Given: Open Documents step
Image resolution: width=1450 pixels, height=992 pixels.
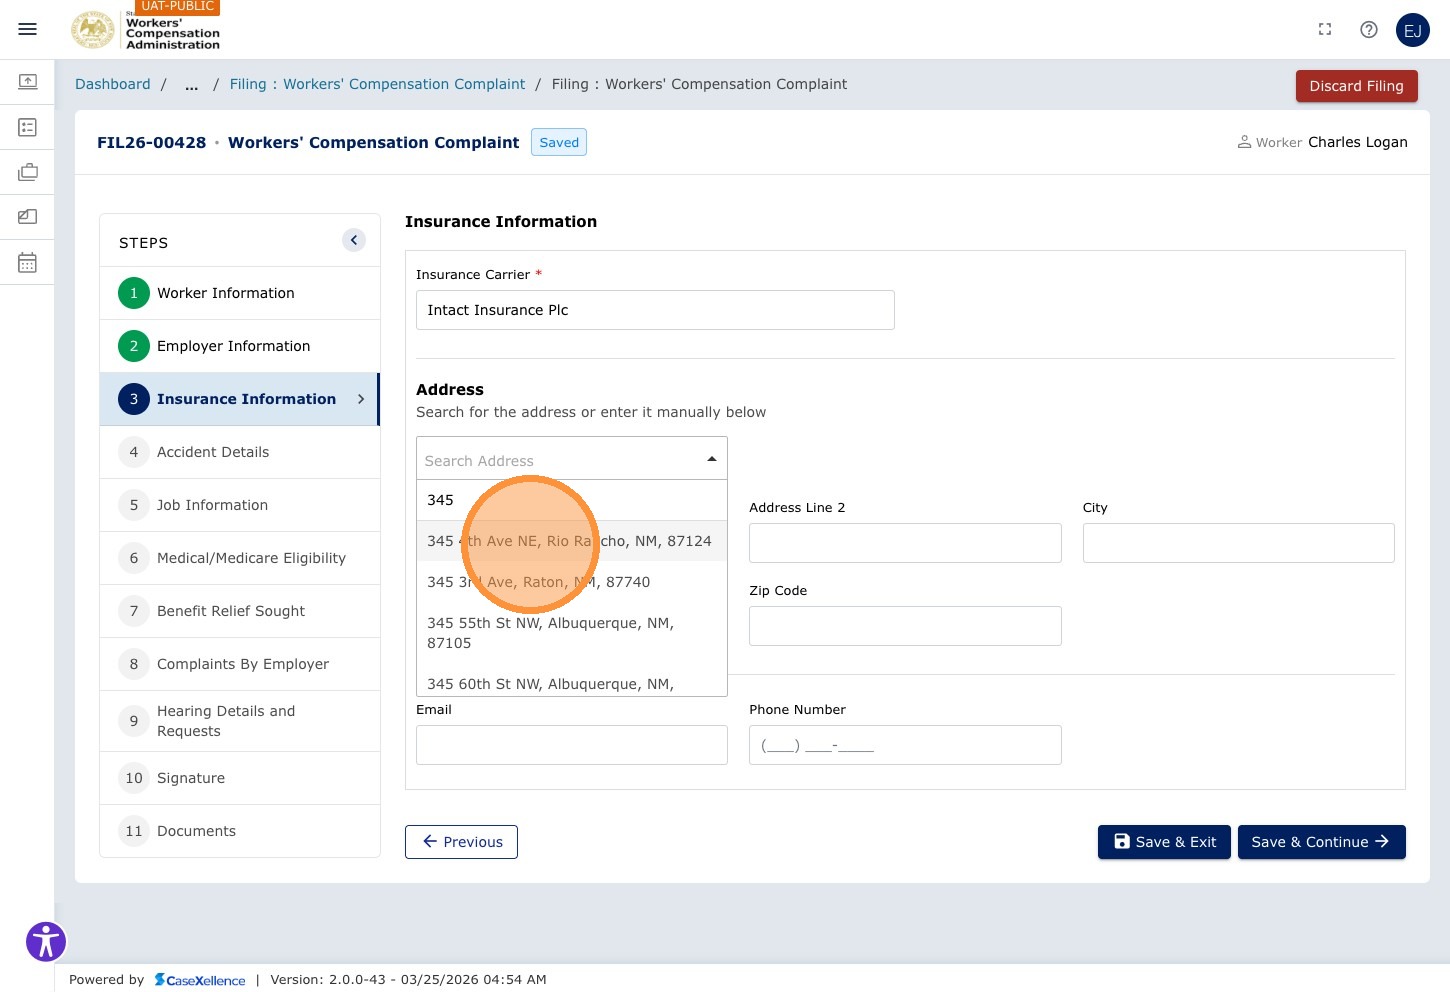Looking at the screenshot, I should pyautogui.click(x=240, y=831).
